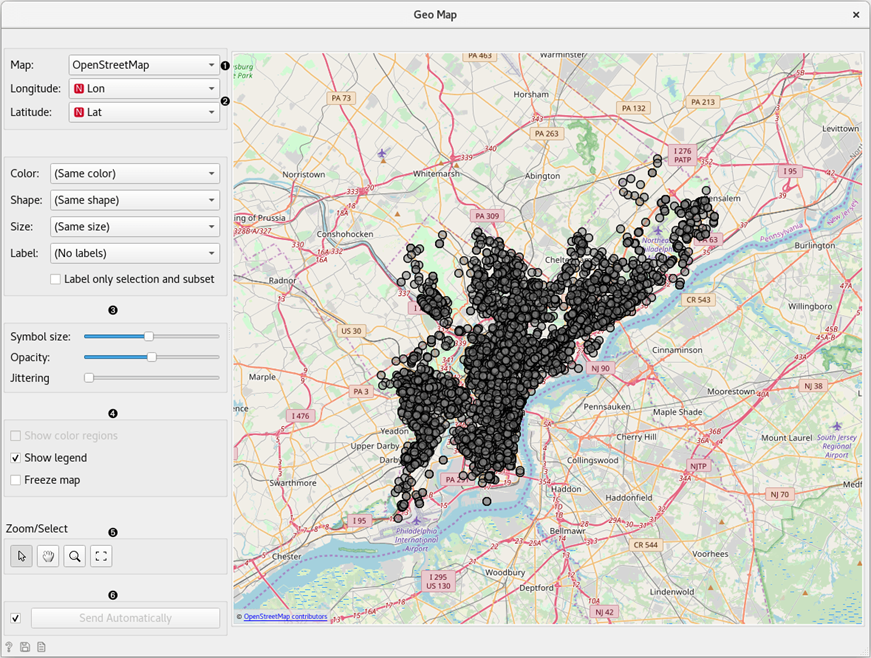Screen dimensions: 871x658
Task: Click the NJ 70 road shield
Action: coord(780,494)
